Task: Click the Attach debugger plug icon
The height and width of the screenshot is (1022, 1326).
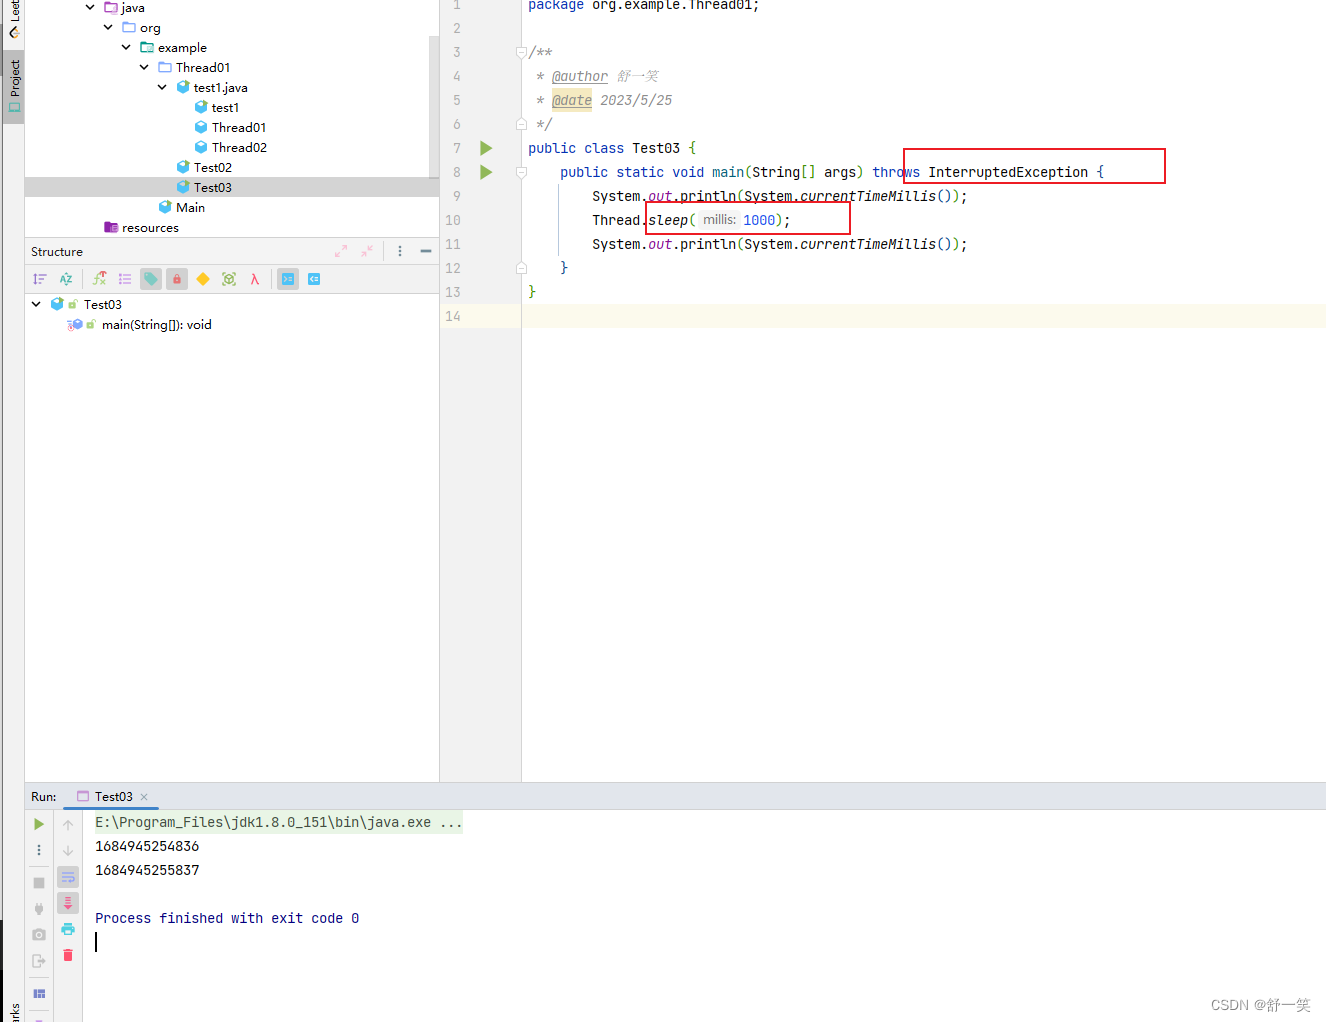Action: 39,909
